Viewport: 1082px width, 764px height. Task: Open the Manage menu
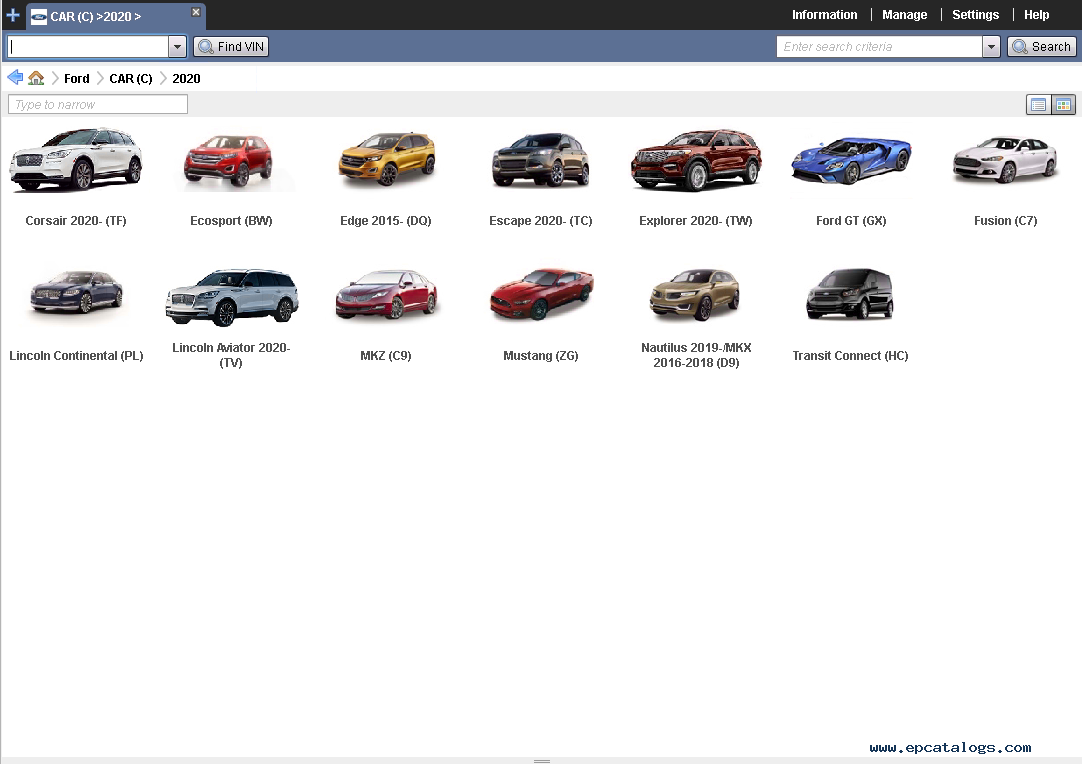coord(904,15)
